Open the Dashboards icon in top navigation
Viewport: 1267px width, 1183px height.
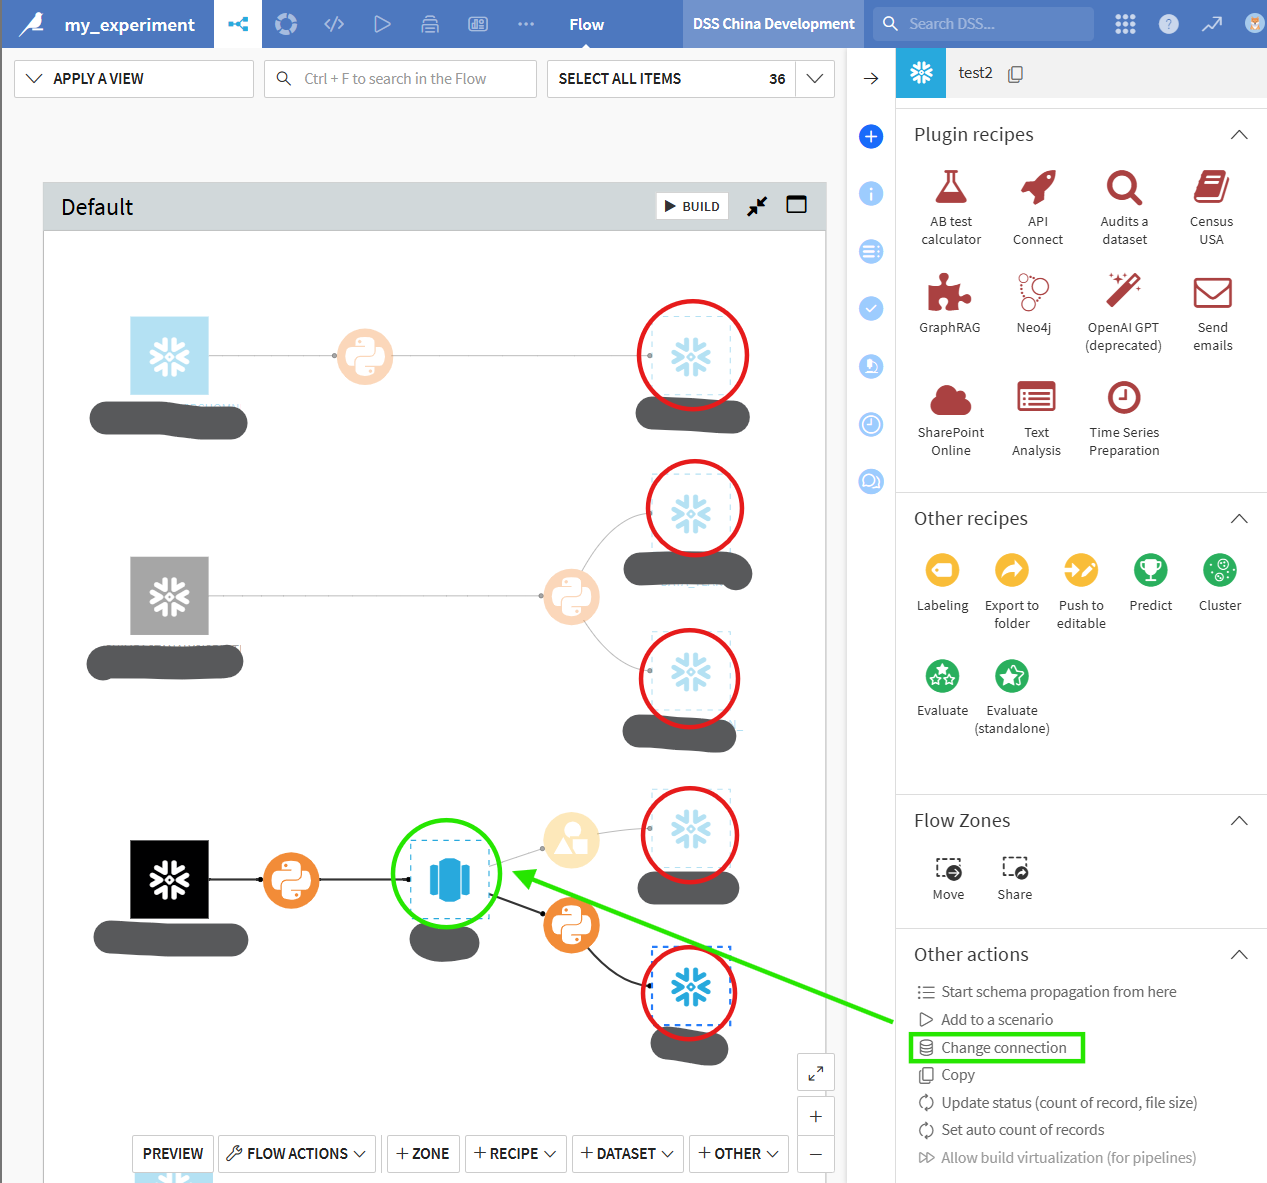pyautogui.click(x=478, y=24)
